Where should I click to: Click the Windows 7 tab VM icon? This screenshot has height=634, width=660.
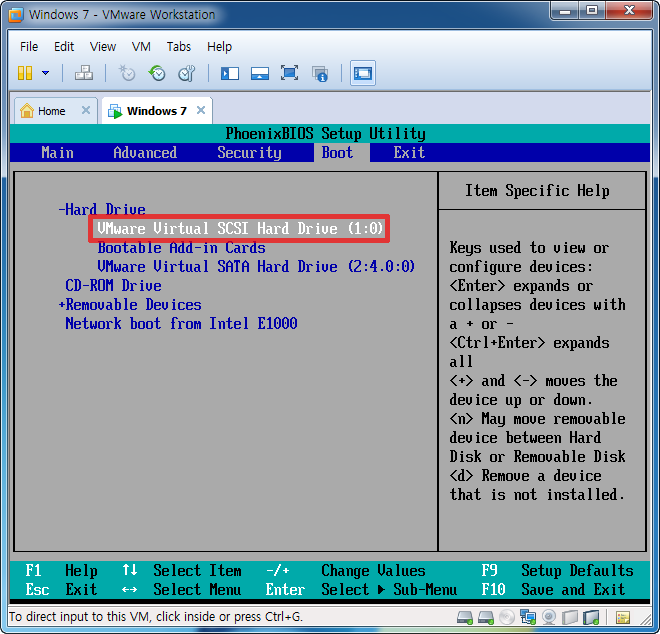115,111
